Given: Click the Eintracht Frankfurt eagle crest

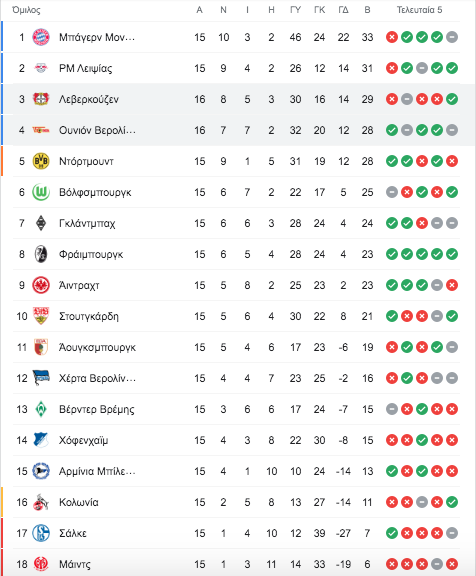Looking at the screenshot, I should pos(41,285).
